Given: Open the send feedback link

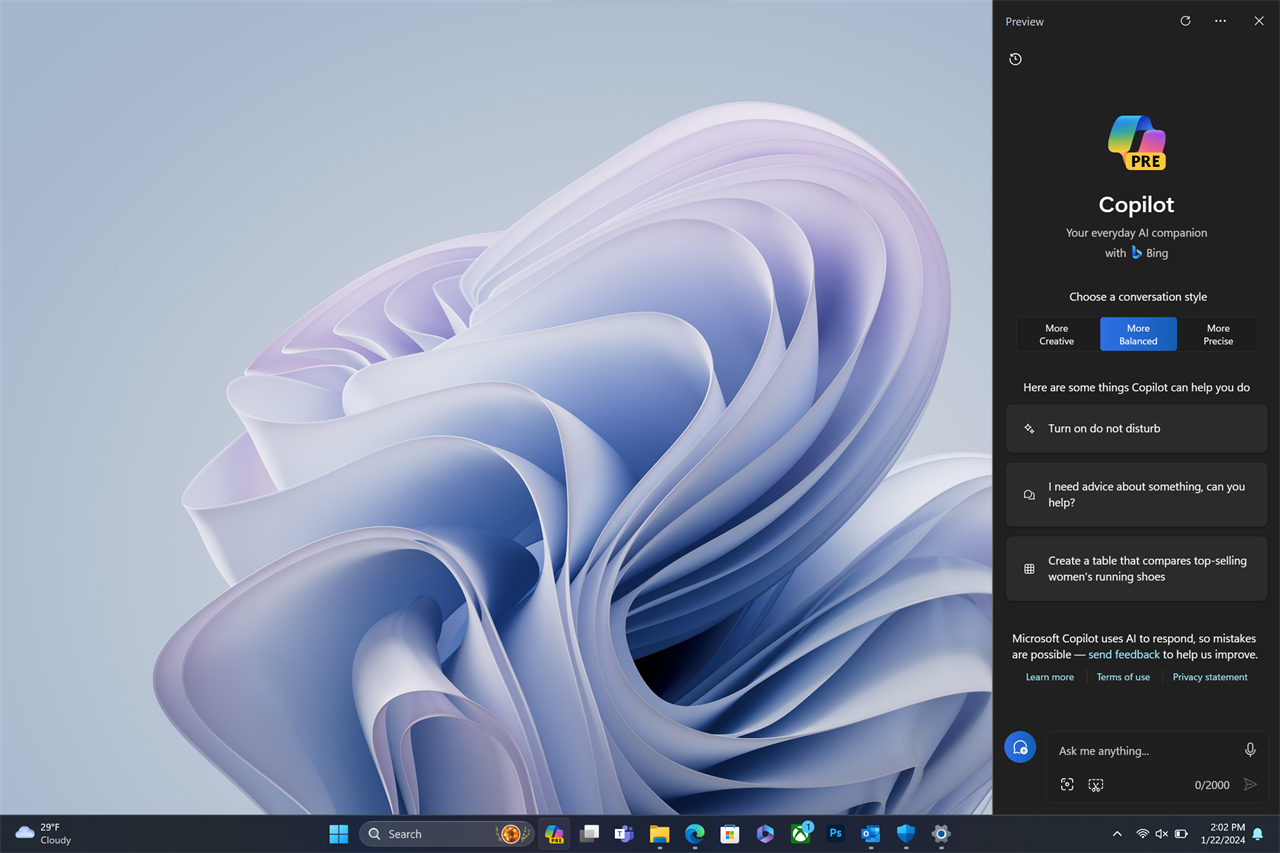Looking at the screenshot, I should click(x=1124, y=655).
